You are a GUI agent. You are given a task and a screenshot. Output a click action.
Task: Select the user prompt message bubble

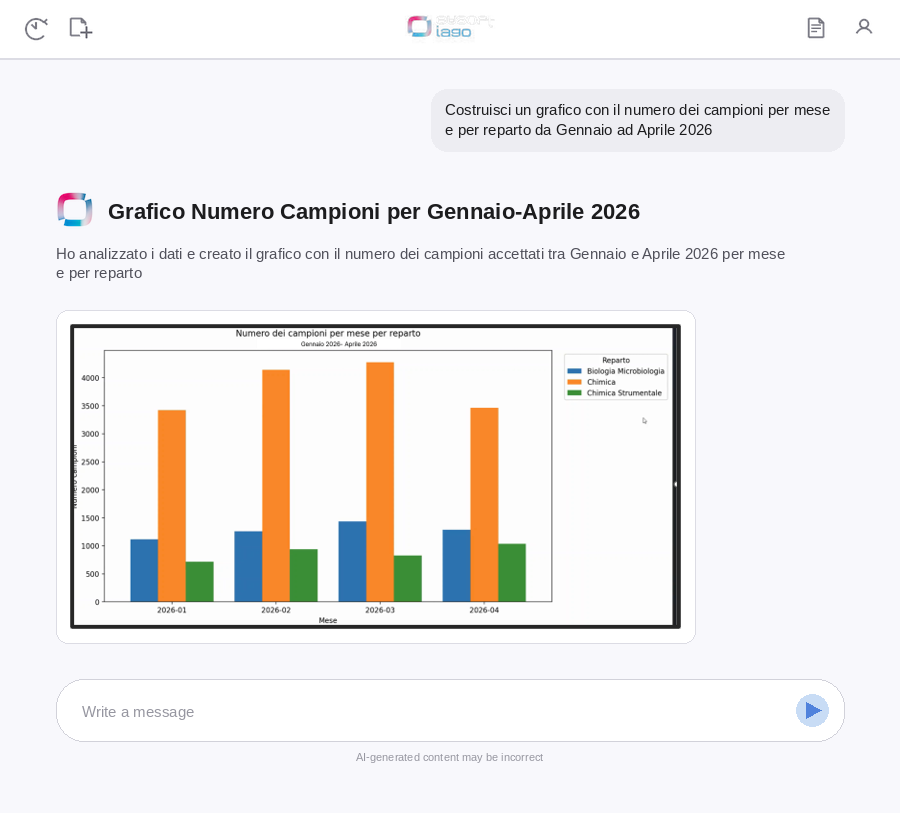pos(638,120)
